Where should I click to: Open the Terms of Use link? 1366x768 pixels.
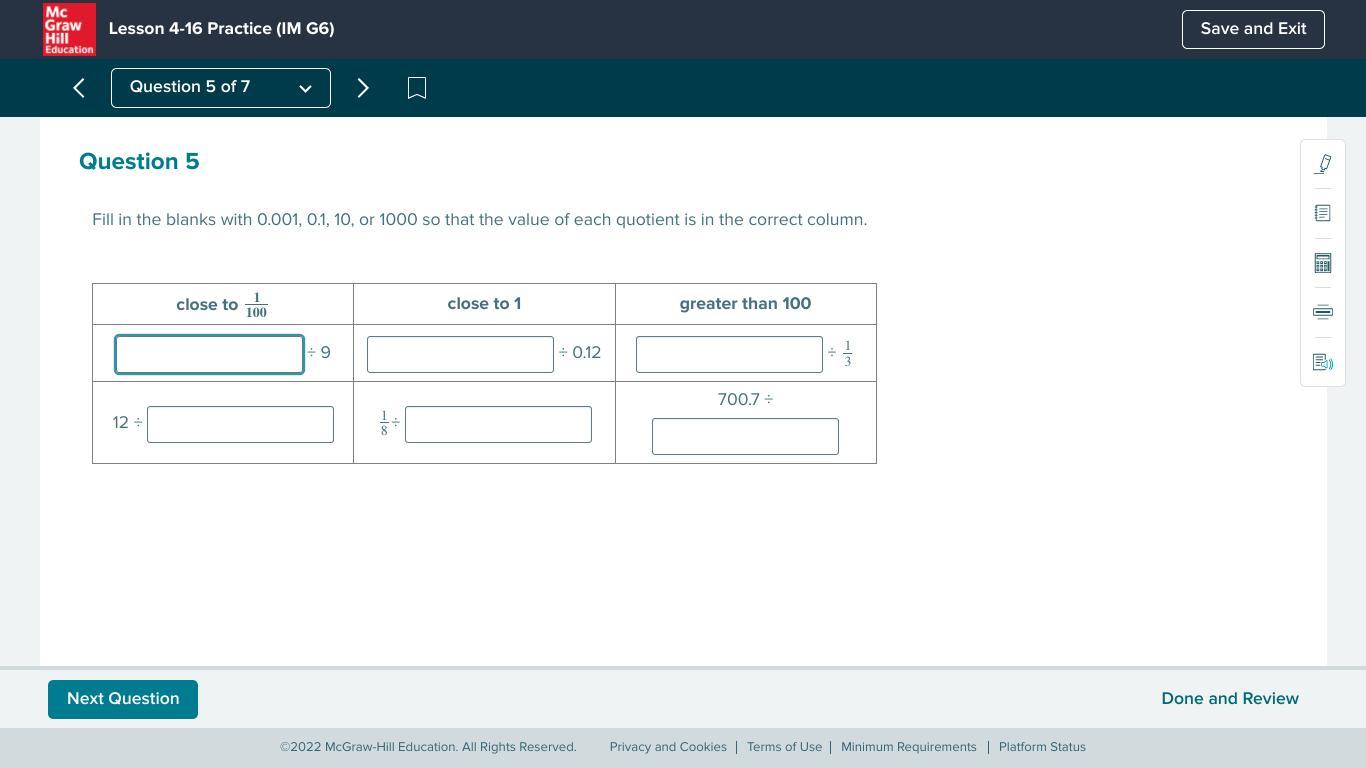784,747
